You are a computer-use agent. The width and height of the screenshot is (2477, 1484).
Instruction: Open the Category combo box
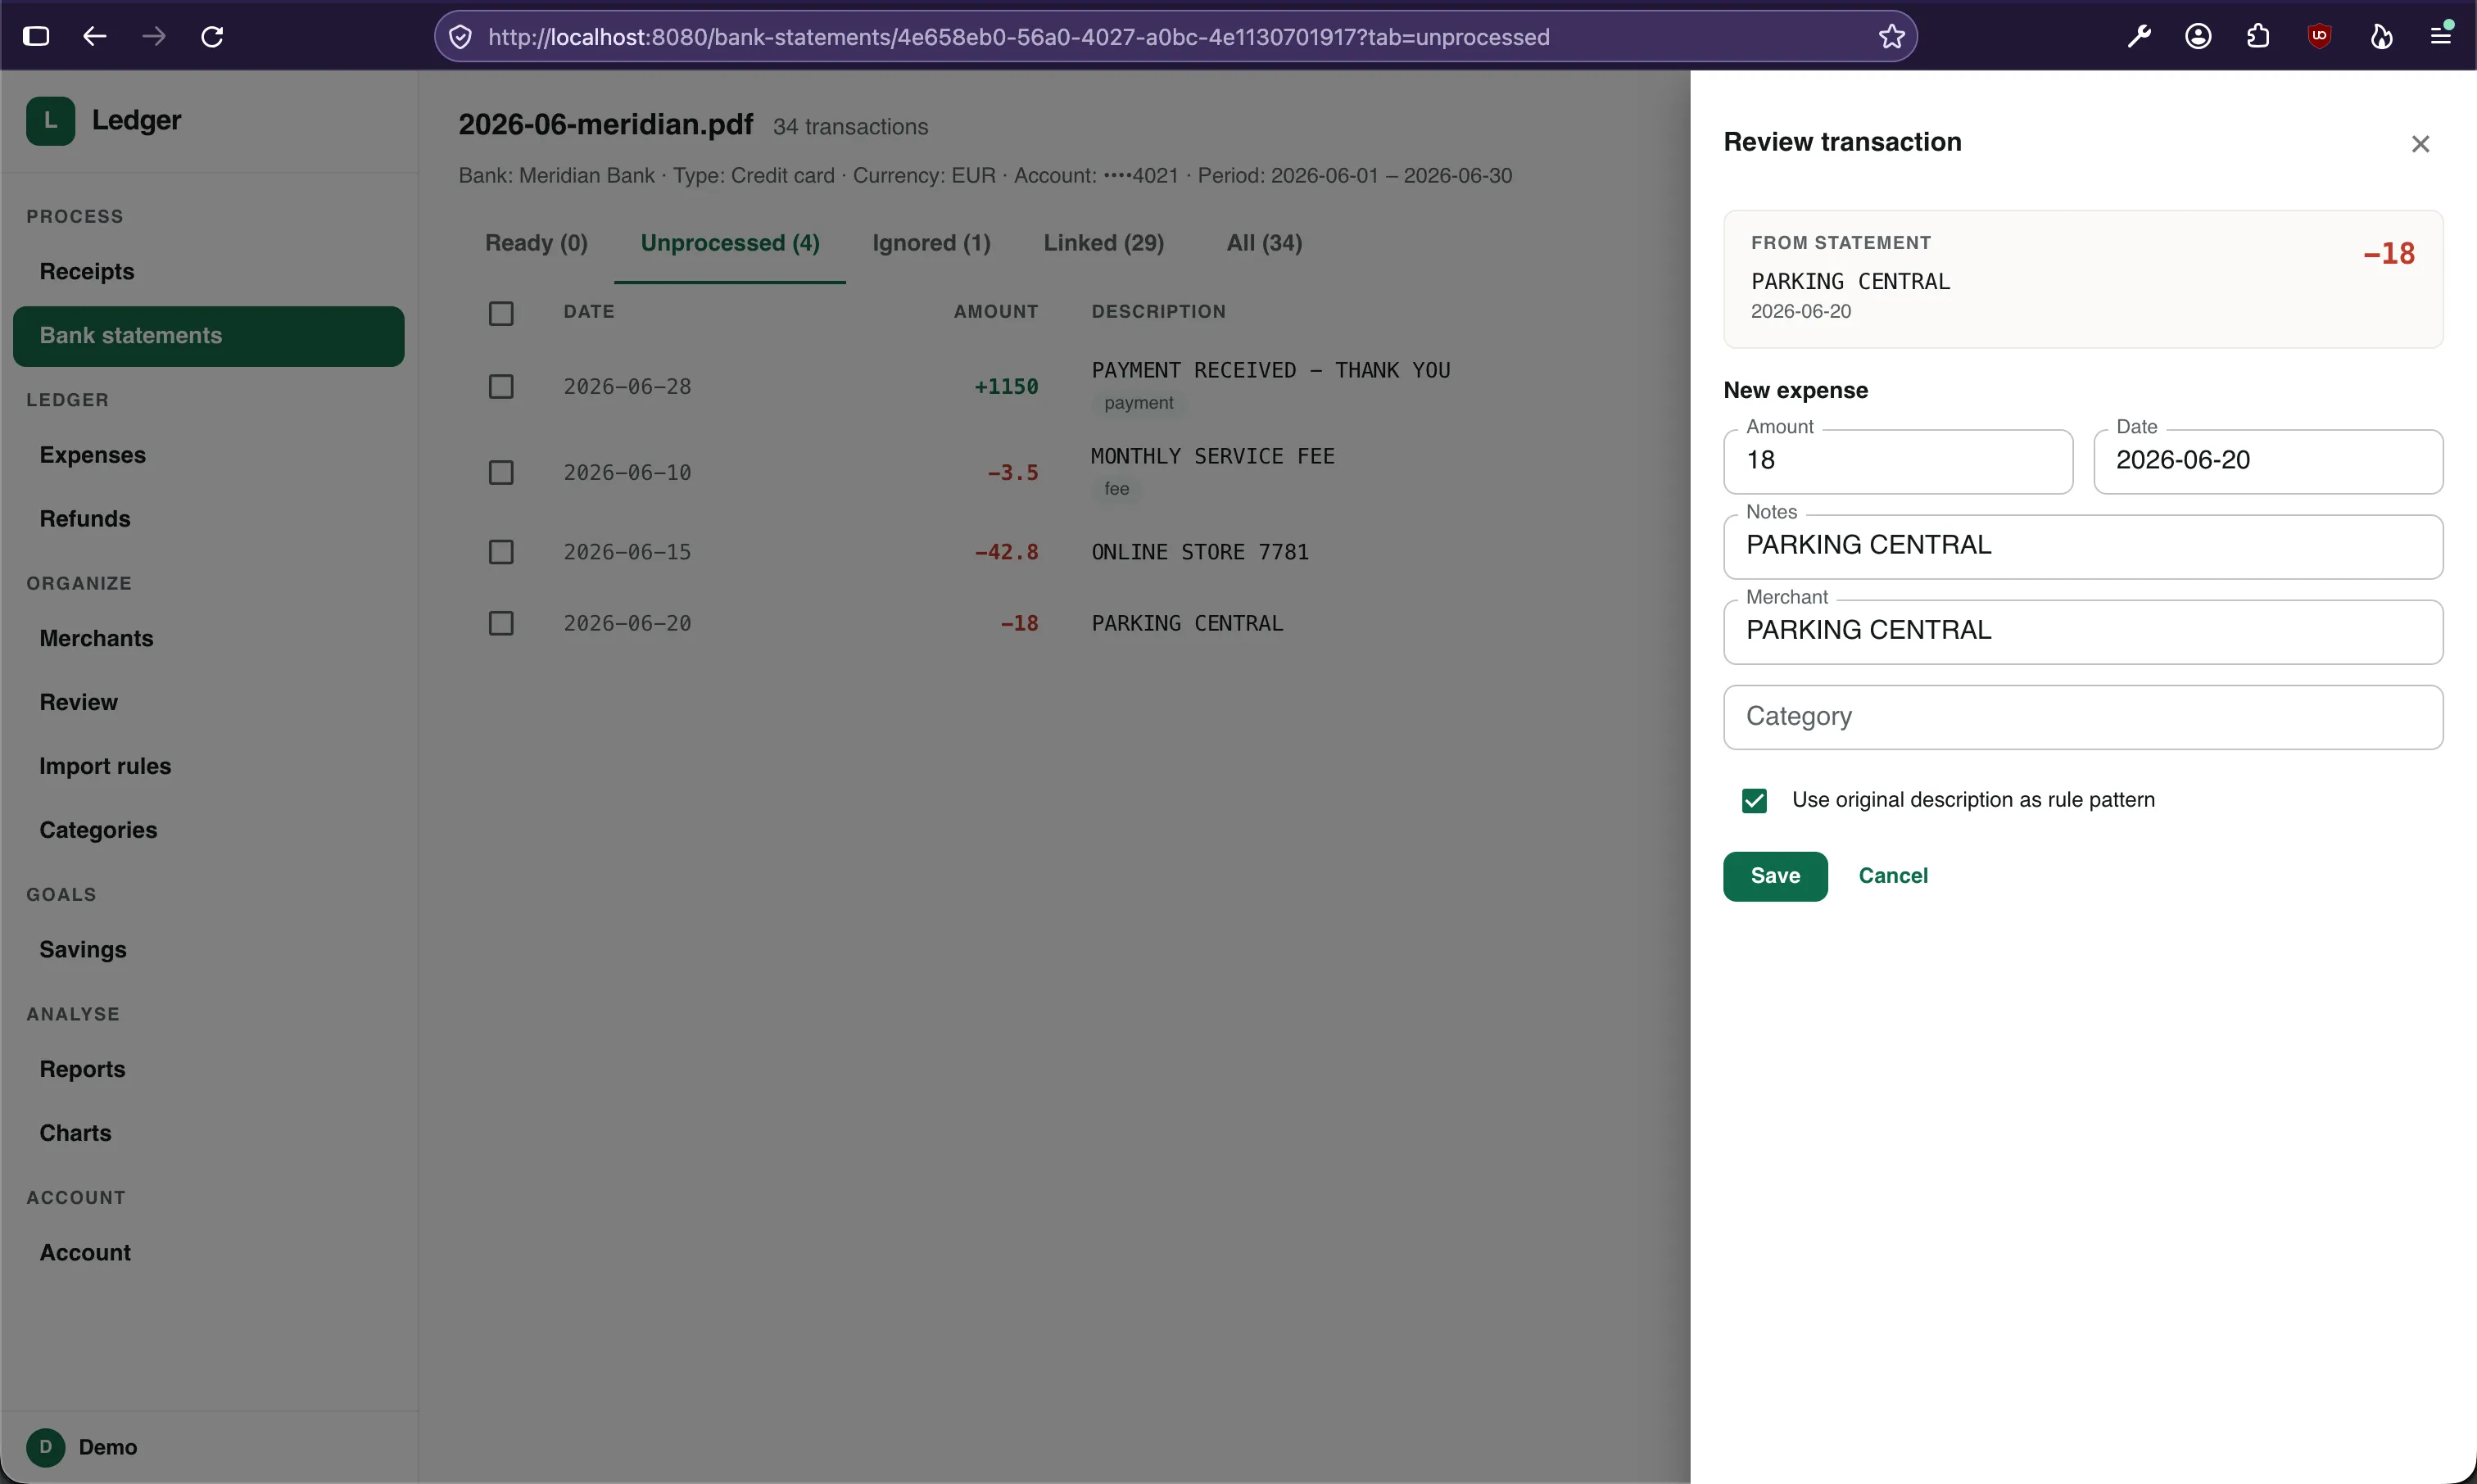(x=2083, y=717)
